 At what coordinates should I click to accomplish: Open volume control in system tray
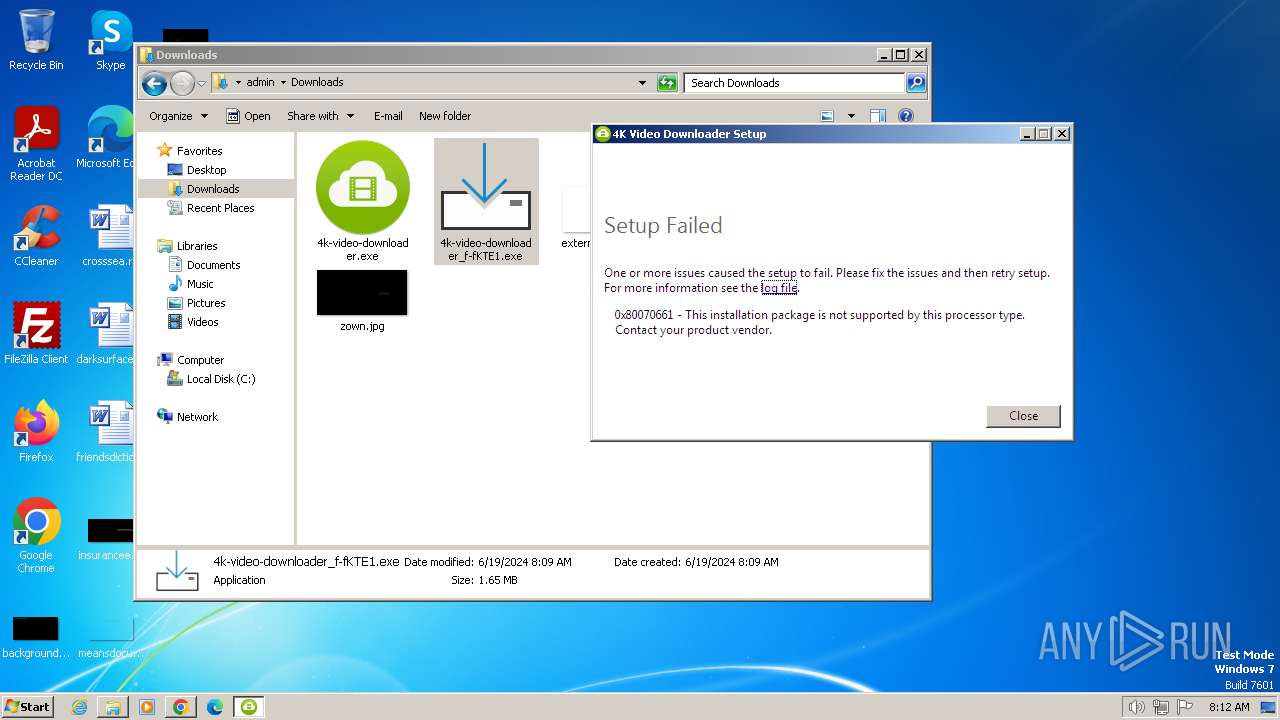[x=1137, y=707]
